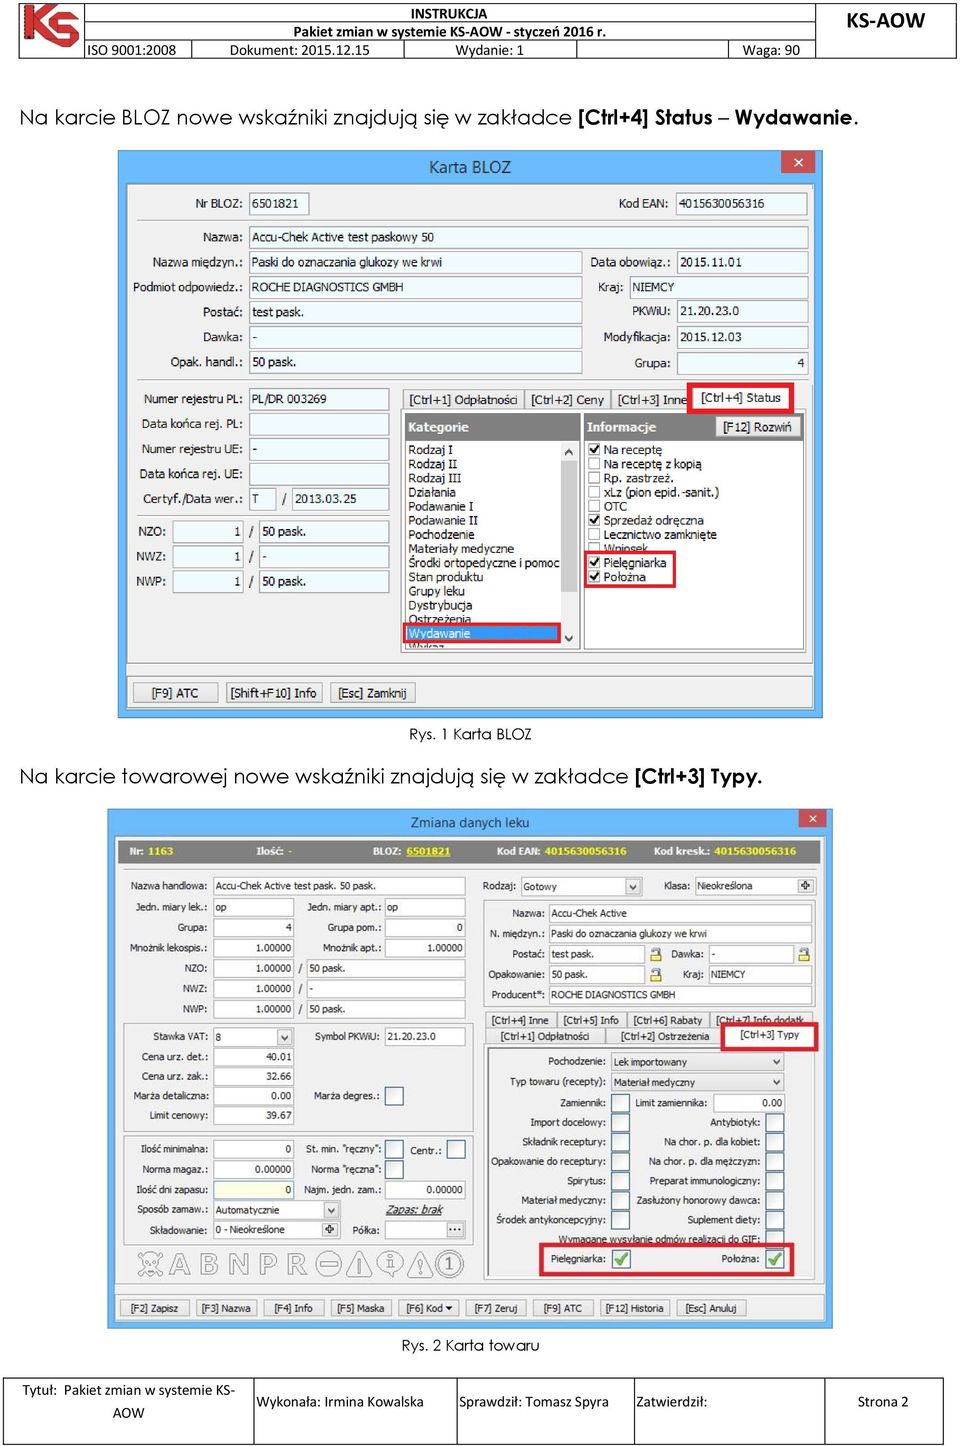Toggle the Antybiotyk checkbox

[775, 1122]
